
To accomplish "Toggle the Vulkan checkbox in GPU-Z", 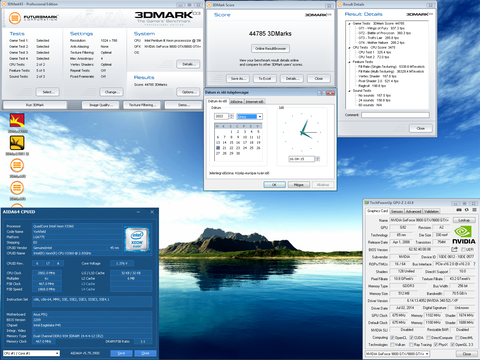I will (x=392, y=344).
